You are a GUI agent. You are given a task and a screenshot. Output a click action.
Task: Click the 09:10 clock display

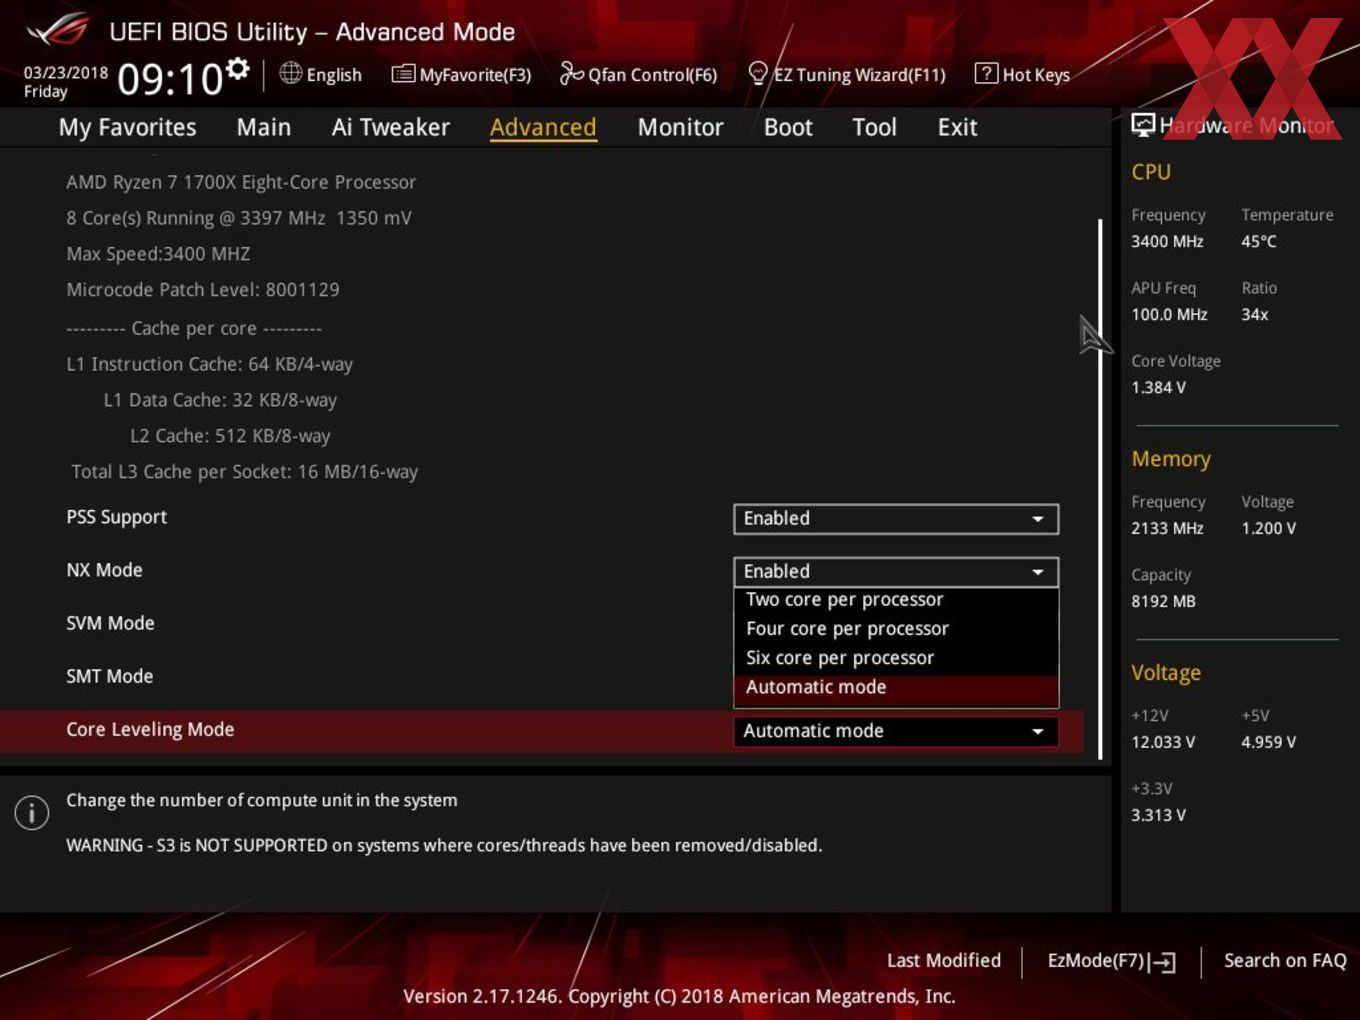170,79
